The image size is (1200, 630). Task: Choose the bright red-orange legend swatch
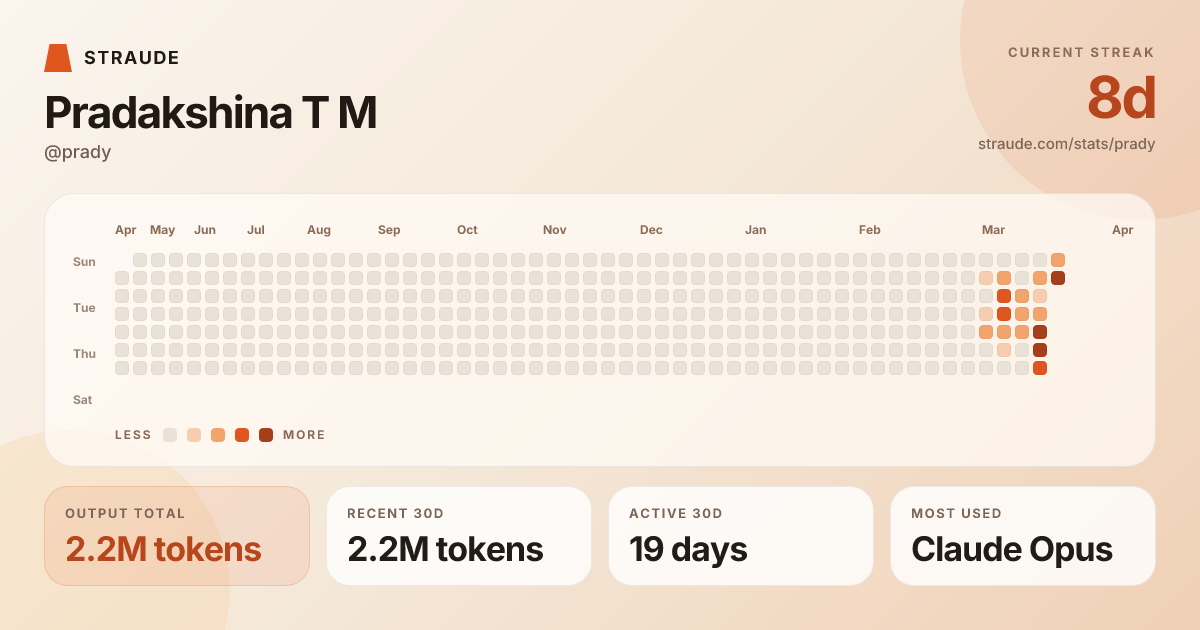pyautogui.click(x=242, y=435)
